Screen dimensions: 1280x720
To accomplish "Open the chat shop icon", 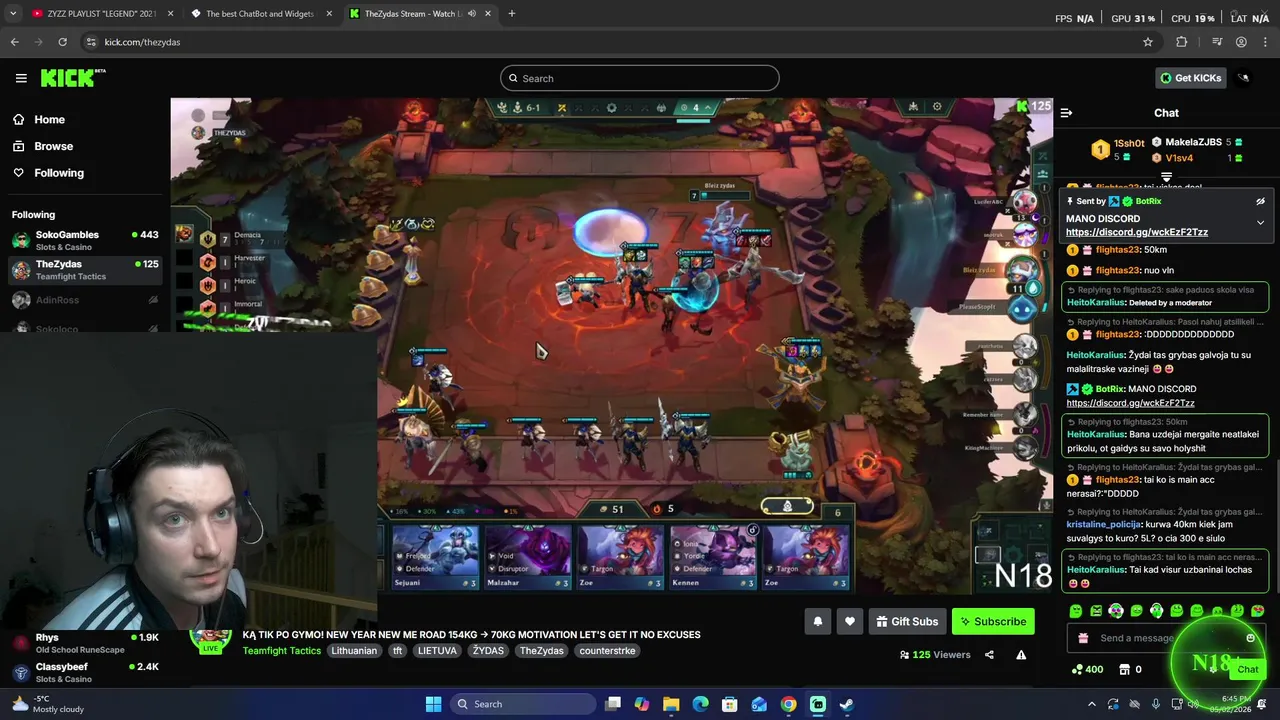I will pyautogui.click(x=1124, y=669).
